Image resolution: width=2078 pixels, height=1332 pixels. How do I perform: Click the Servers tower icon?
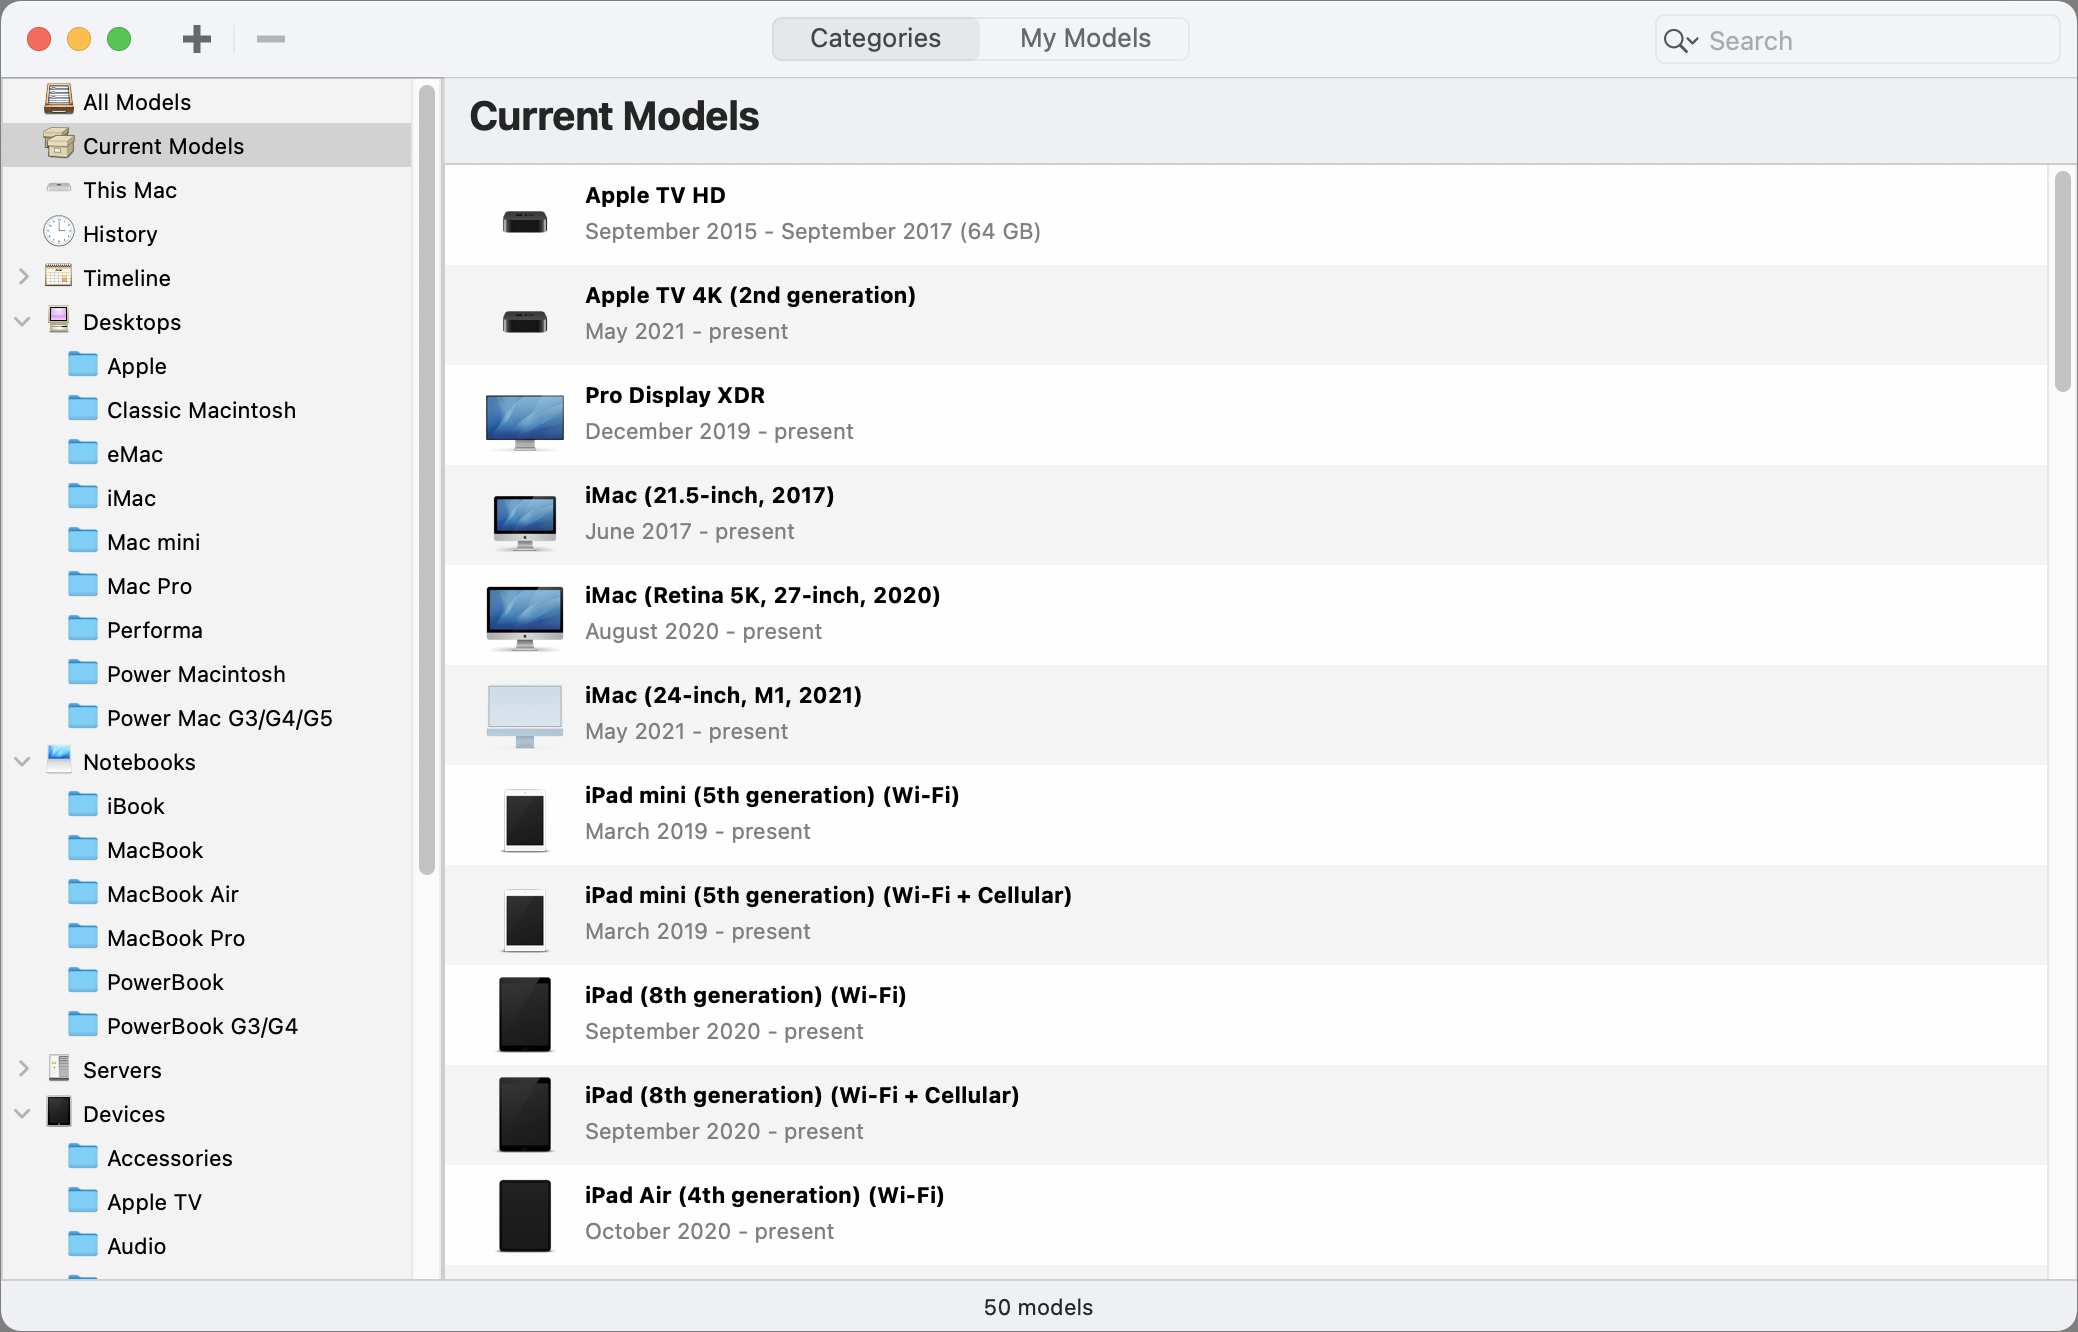[59, 1068]
